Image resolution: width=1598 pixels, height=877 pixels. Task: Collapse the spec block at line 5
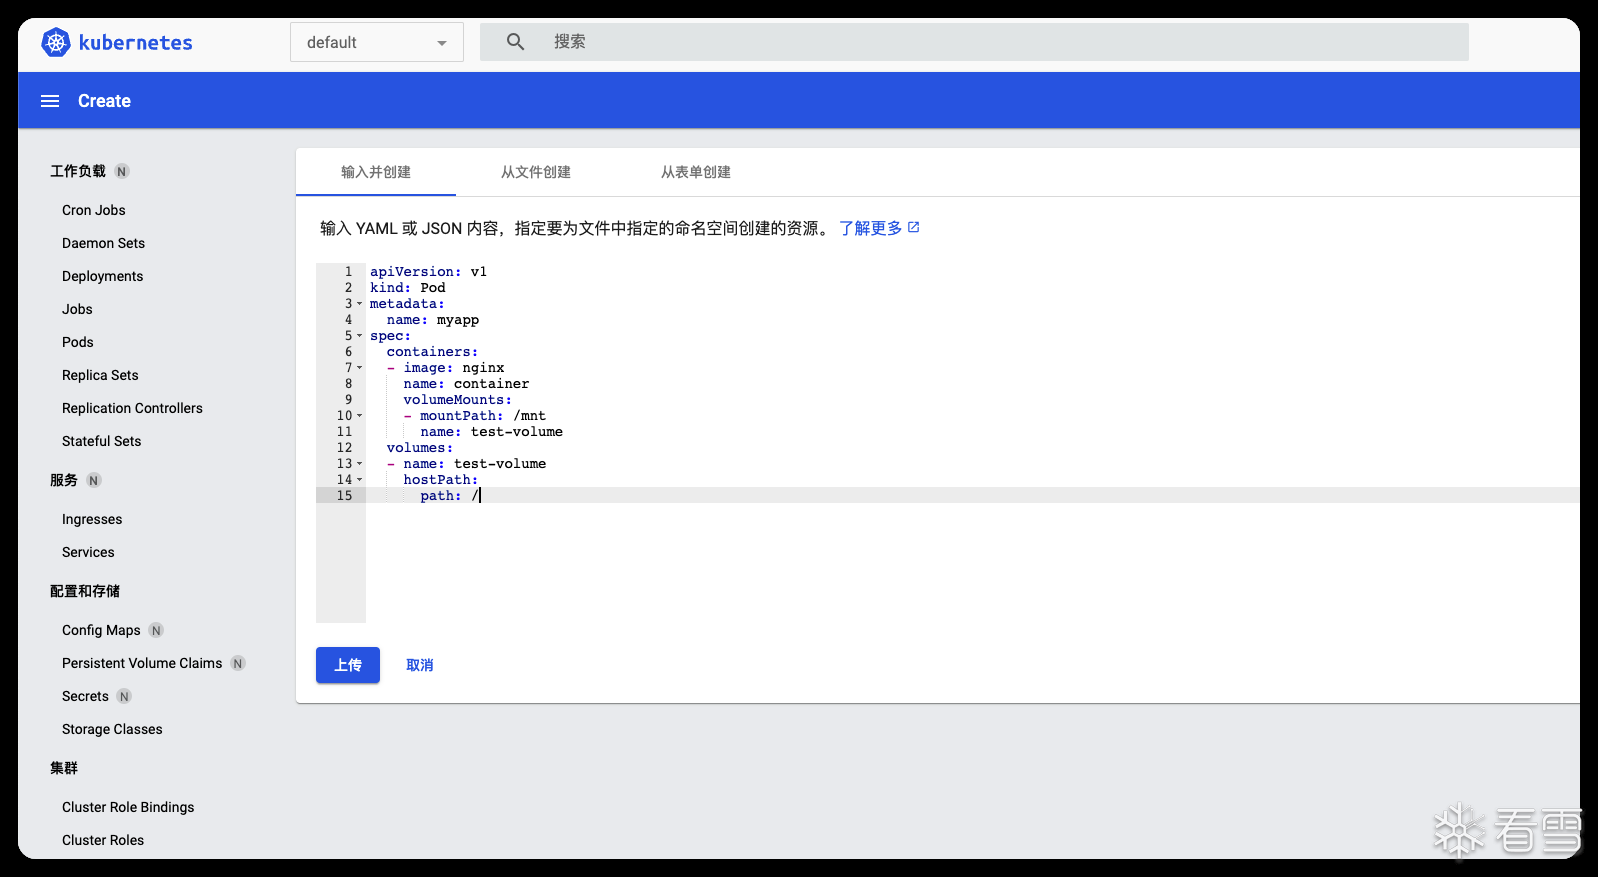point(360,336)
